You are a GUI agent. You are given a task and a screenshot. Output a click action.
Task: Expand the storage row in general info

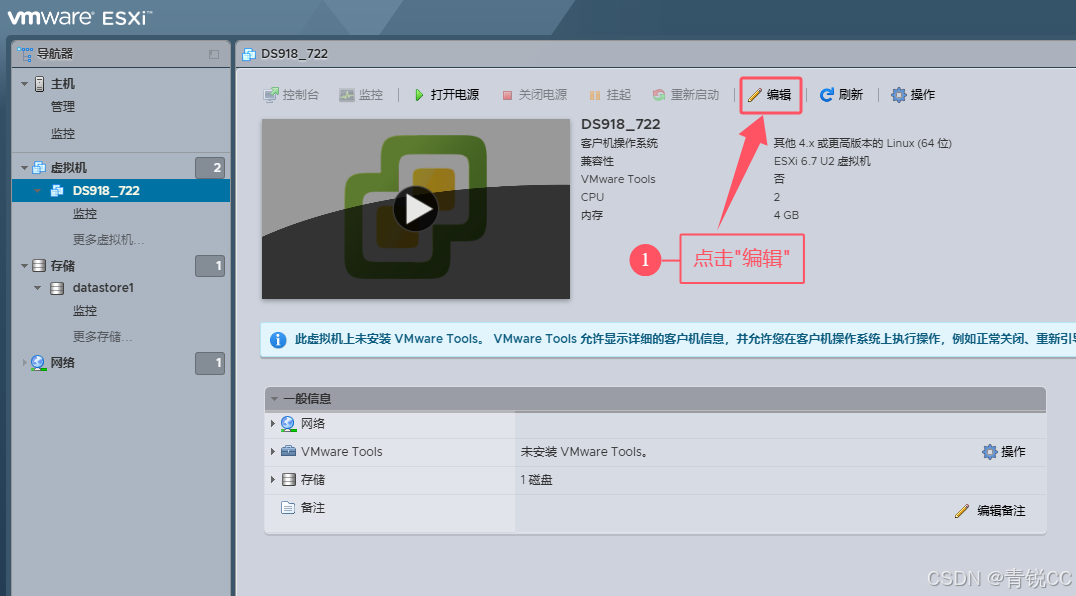coord(272,479)
